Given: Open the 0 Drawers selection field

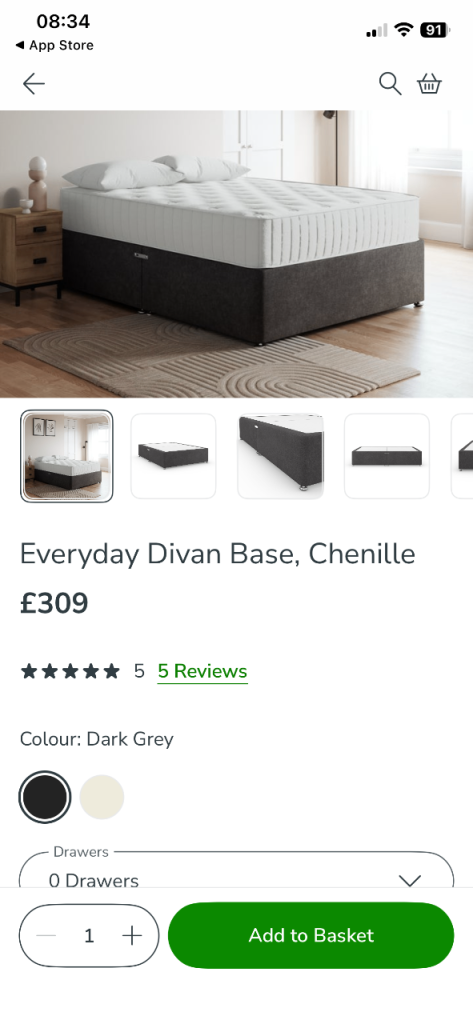Looking at the screenshot, I should click(x=236, y=870).
